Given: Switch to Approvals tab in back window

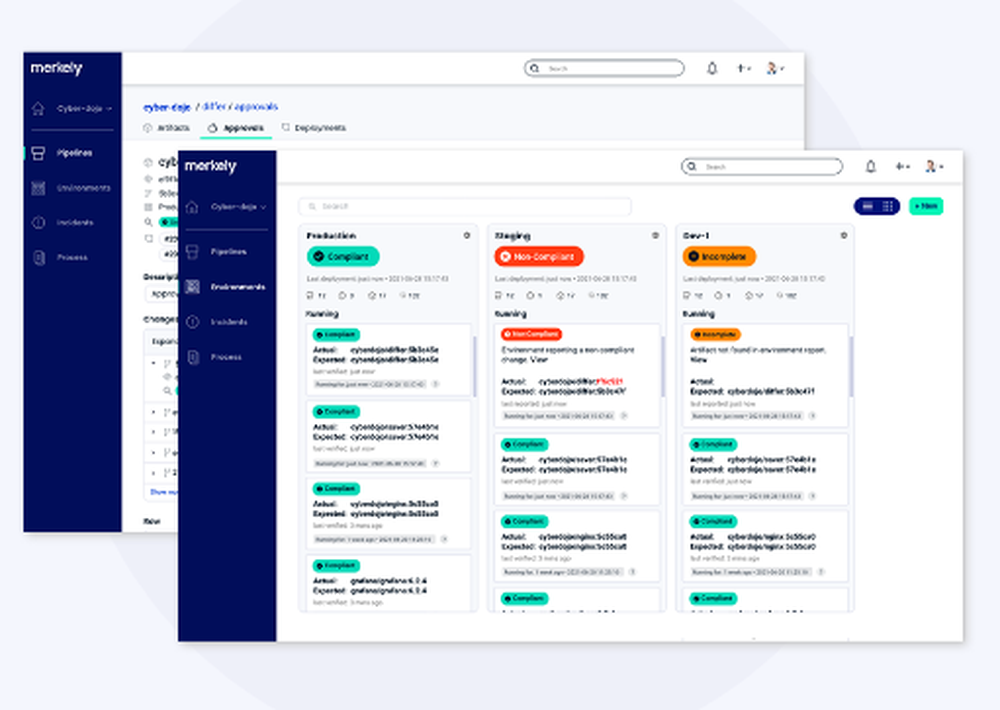Looking at the screenshot, I should coord(236,128).
